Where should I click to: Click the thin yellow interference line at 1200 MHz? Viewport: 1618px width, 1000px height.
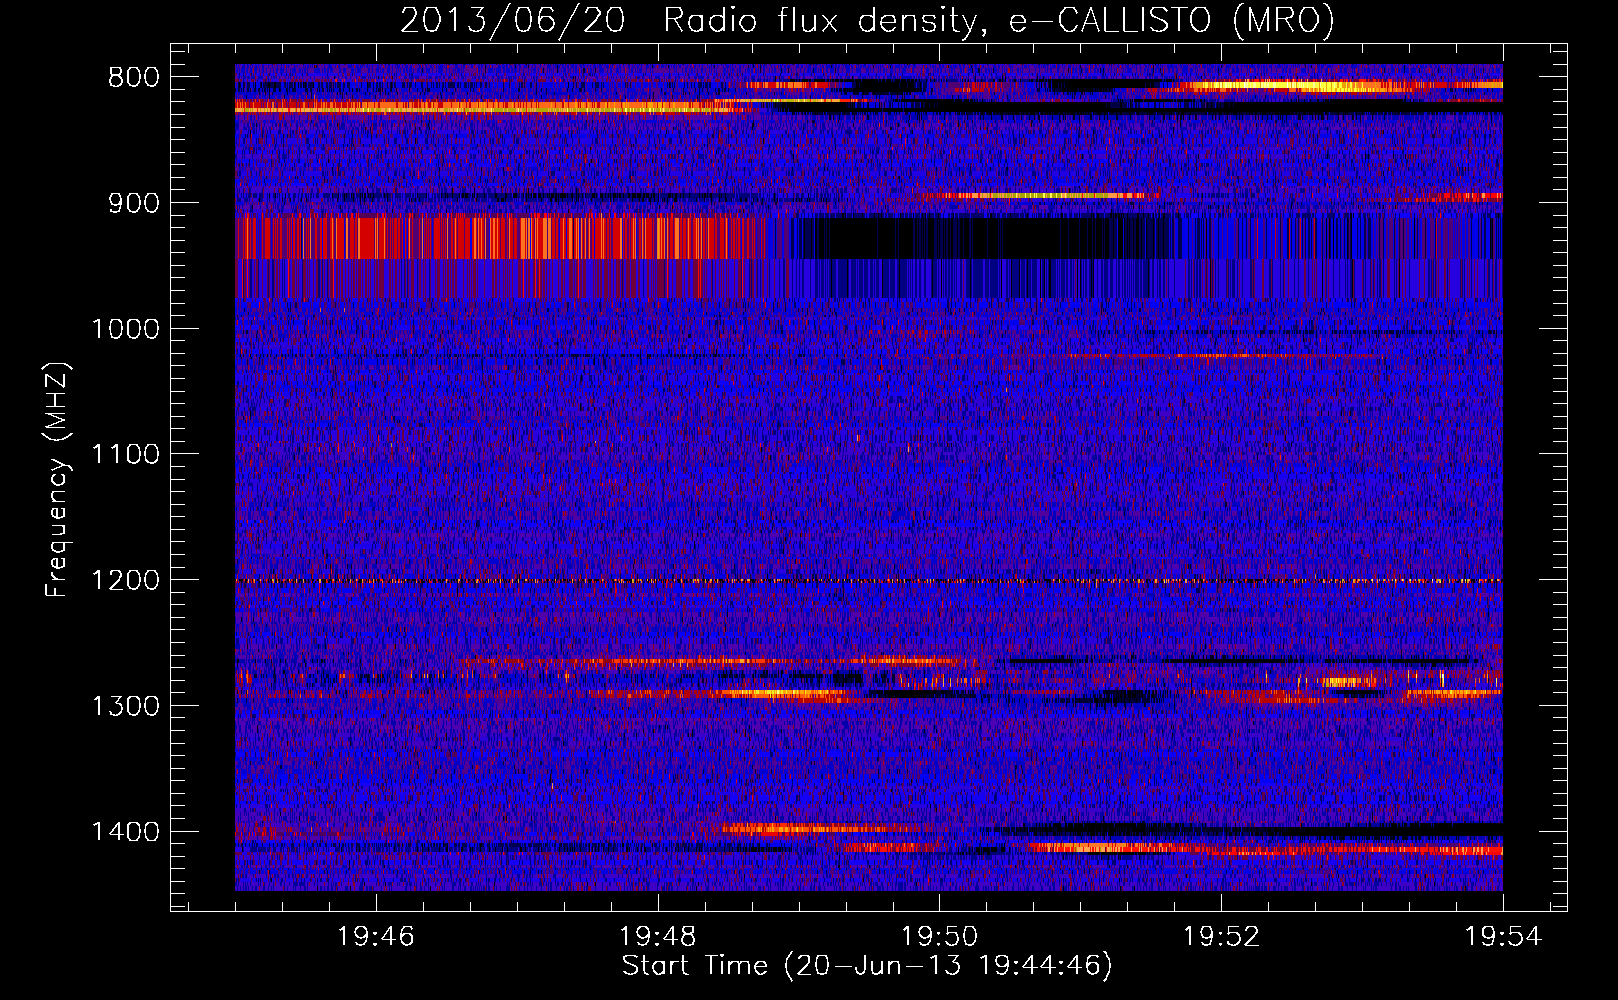pyautogui.click(x=869, y=581)
